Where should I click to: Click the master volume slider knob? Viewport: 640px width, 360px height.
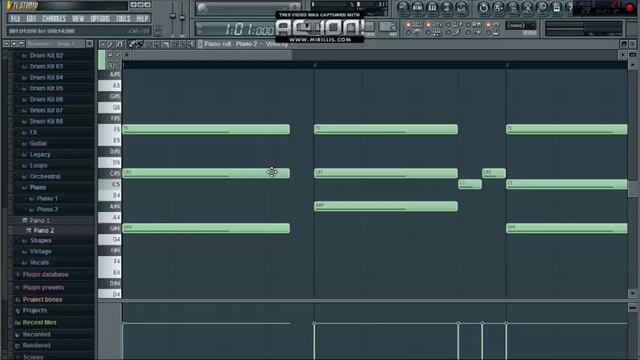pos(173,16)
